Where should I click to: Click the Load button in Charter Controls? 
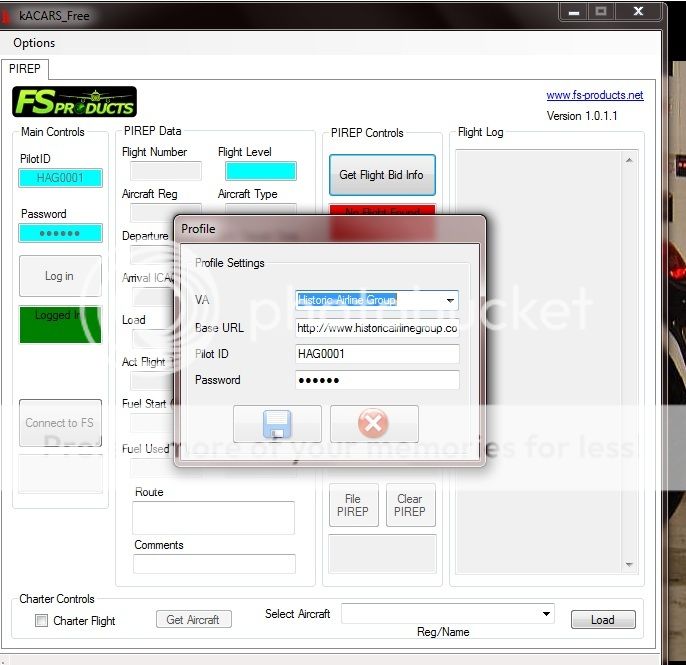click(603, 620)
